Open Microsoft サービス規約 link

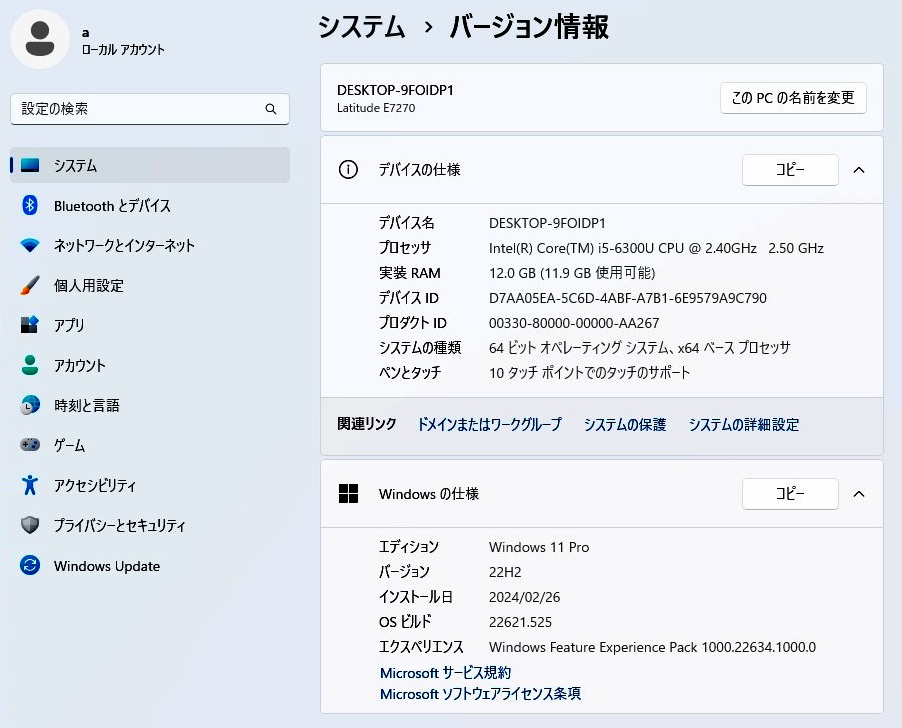(445, 672)
